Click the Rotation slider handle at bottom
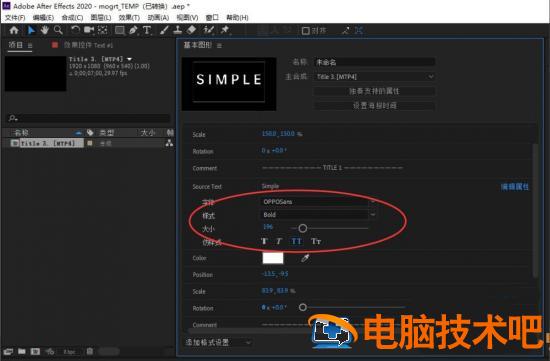Image resolution: width=550 pixels, height=361 pixels. (303, 307)
